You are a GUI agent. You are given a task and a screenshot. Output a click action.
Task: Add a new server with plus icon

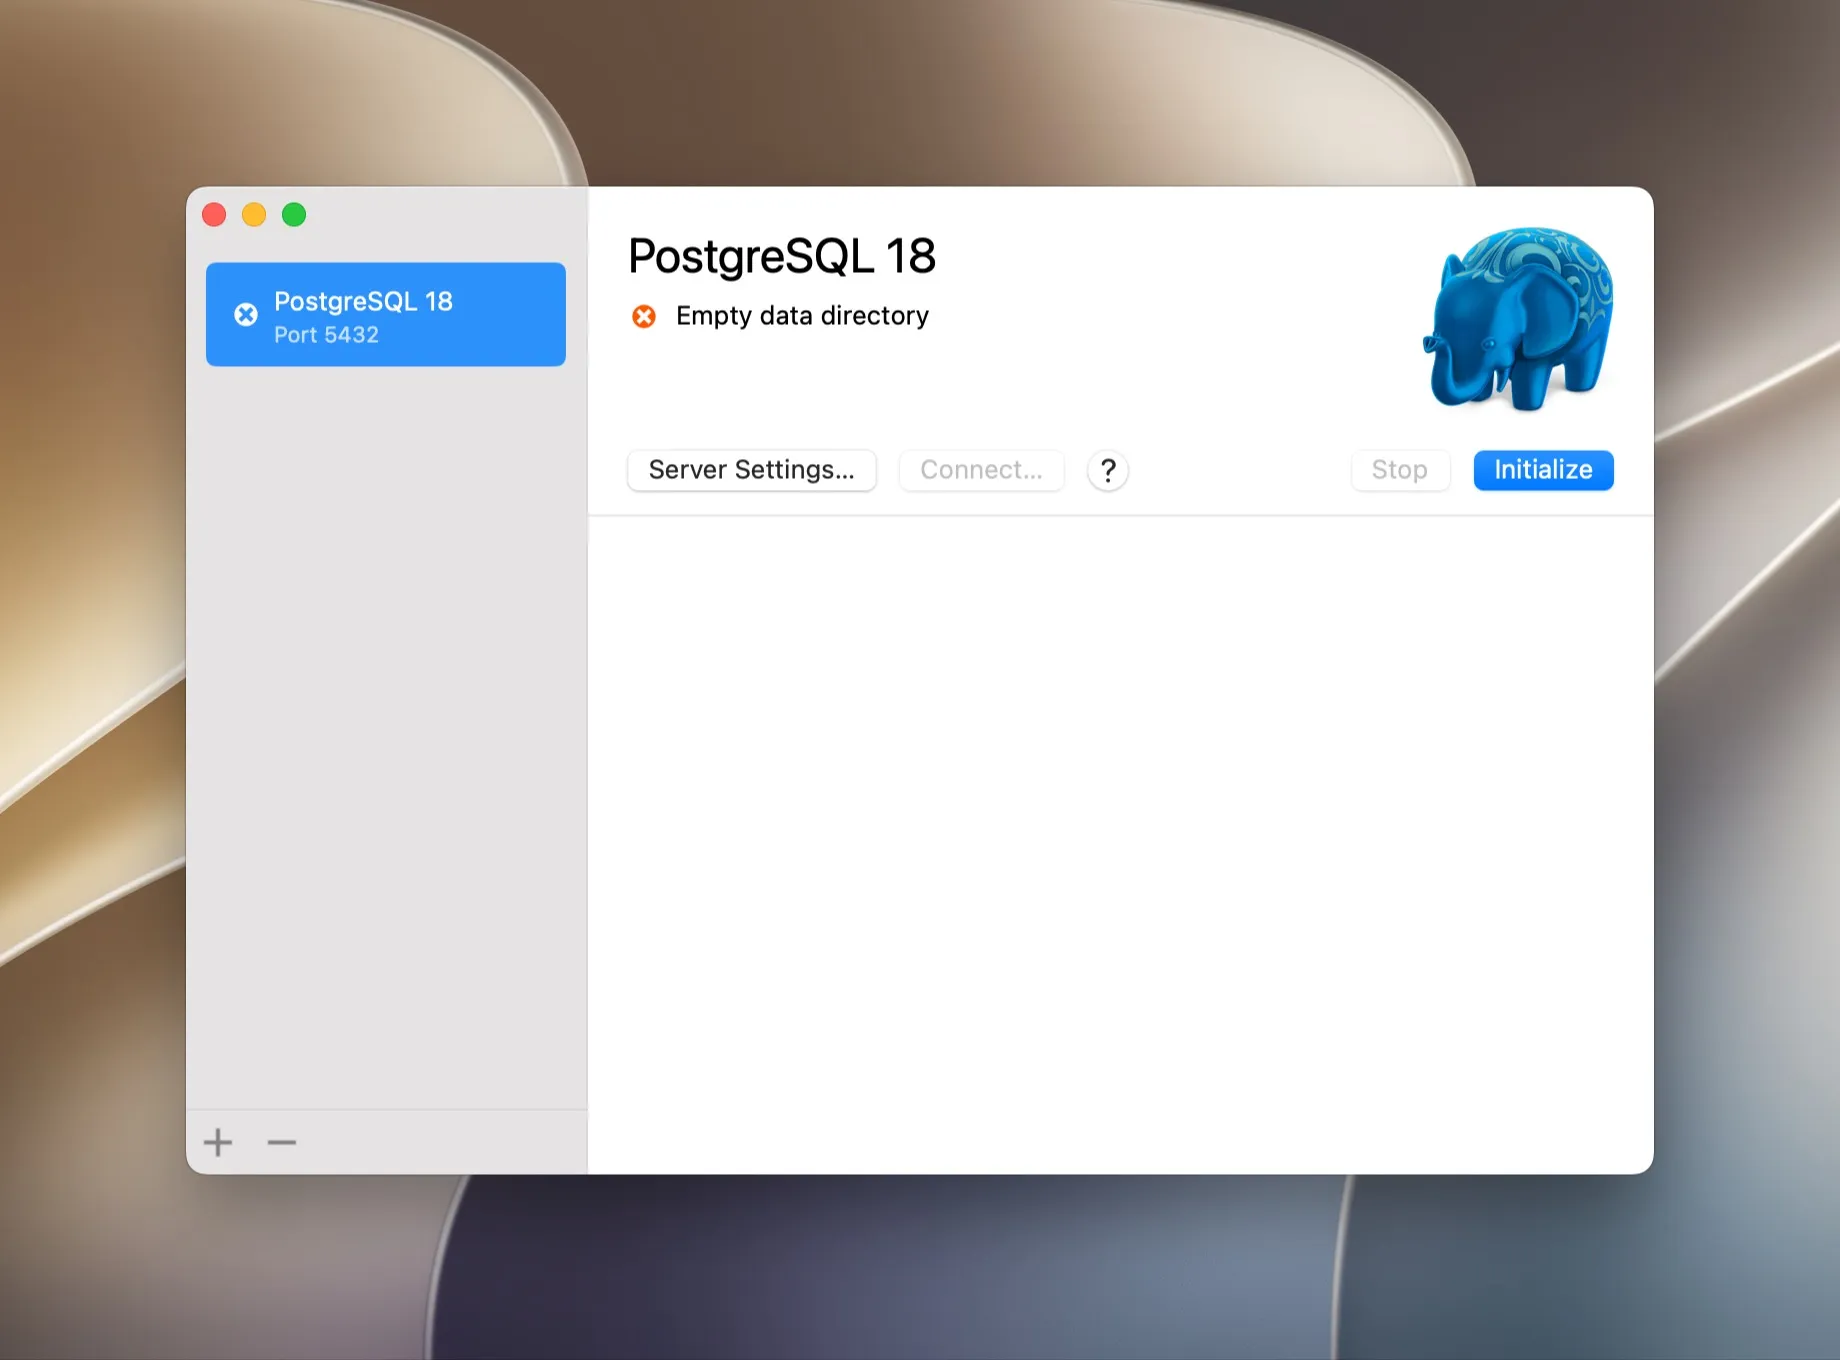pyautogui.click(x=218, y=1142)
